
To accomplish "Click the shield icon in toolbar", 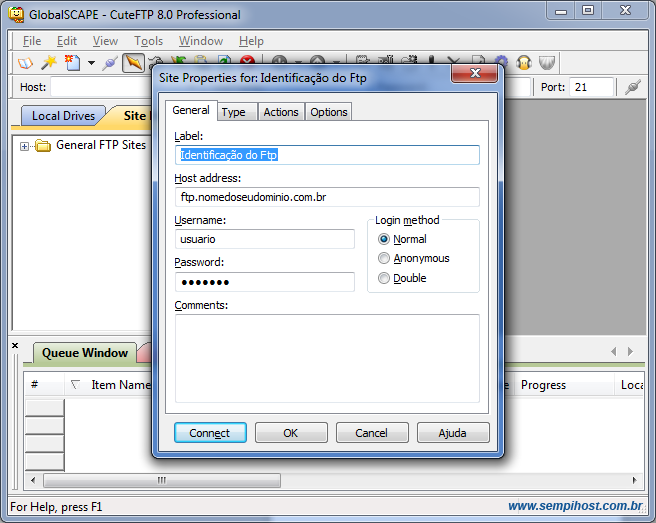I will coord(546,63).
